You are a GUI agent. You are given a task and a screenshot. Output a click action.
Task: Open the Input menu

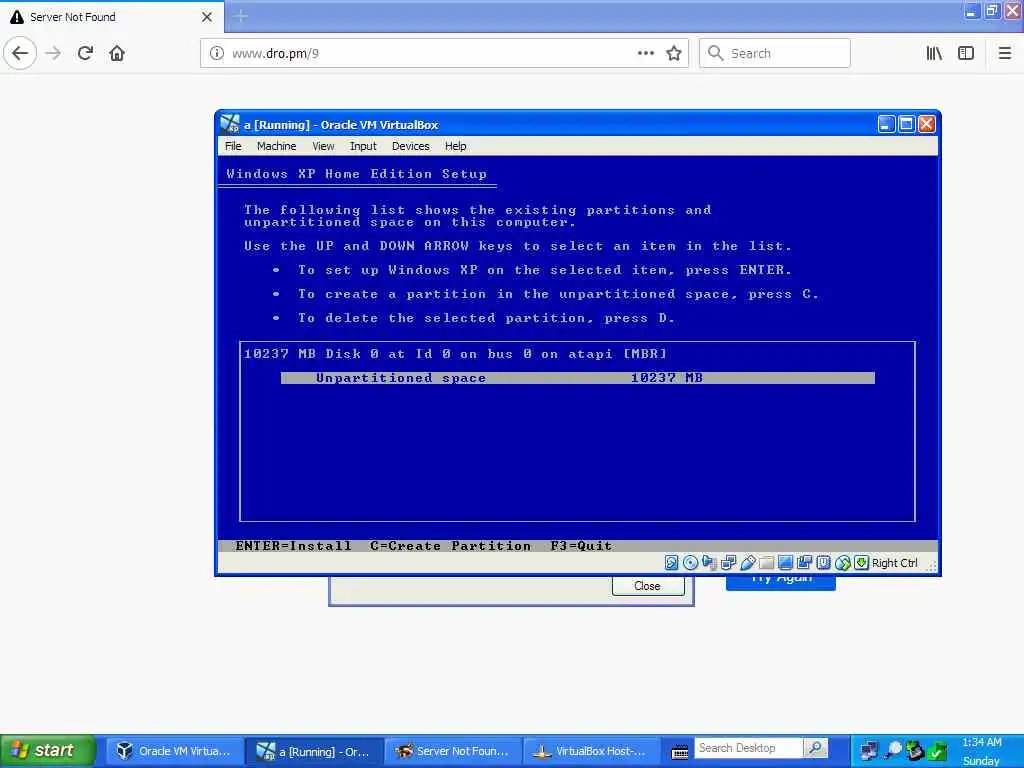363,146
